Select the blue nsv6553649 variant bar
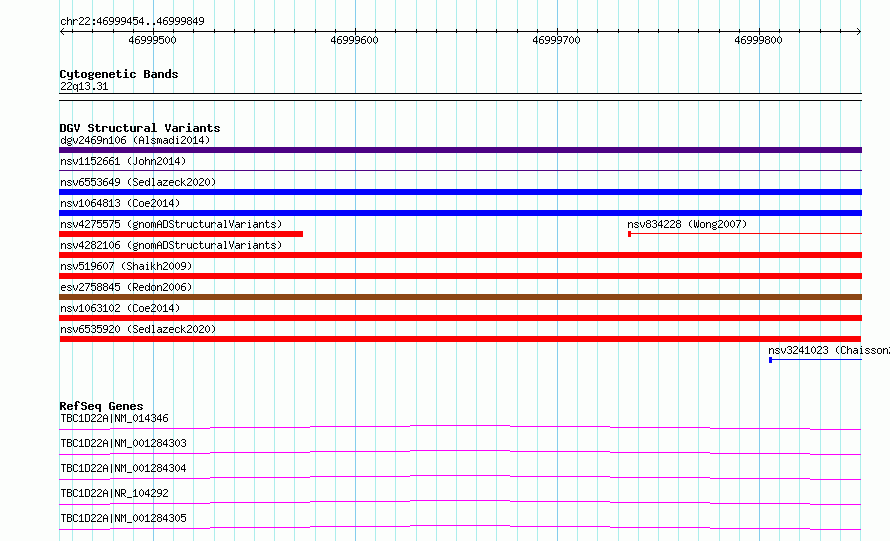Viewport: 890px width, 541px height. pyautogui.click(x=460, y=192)
